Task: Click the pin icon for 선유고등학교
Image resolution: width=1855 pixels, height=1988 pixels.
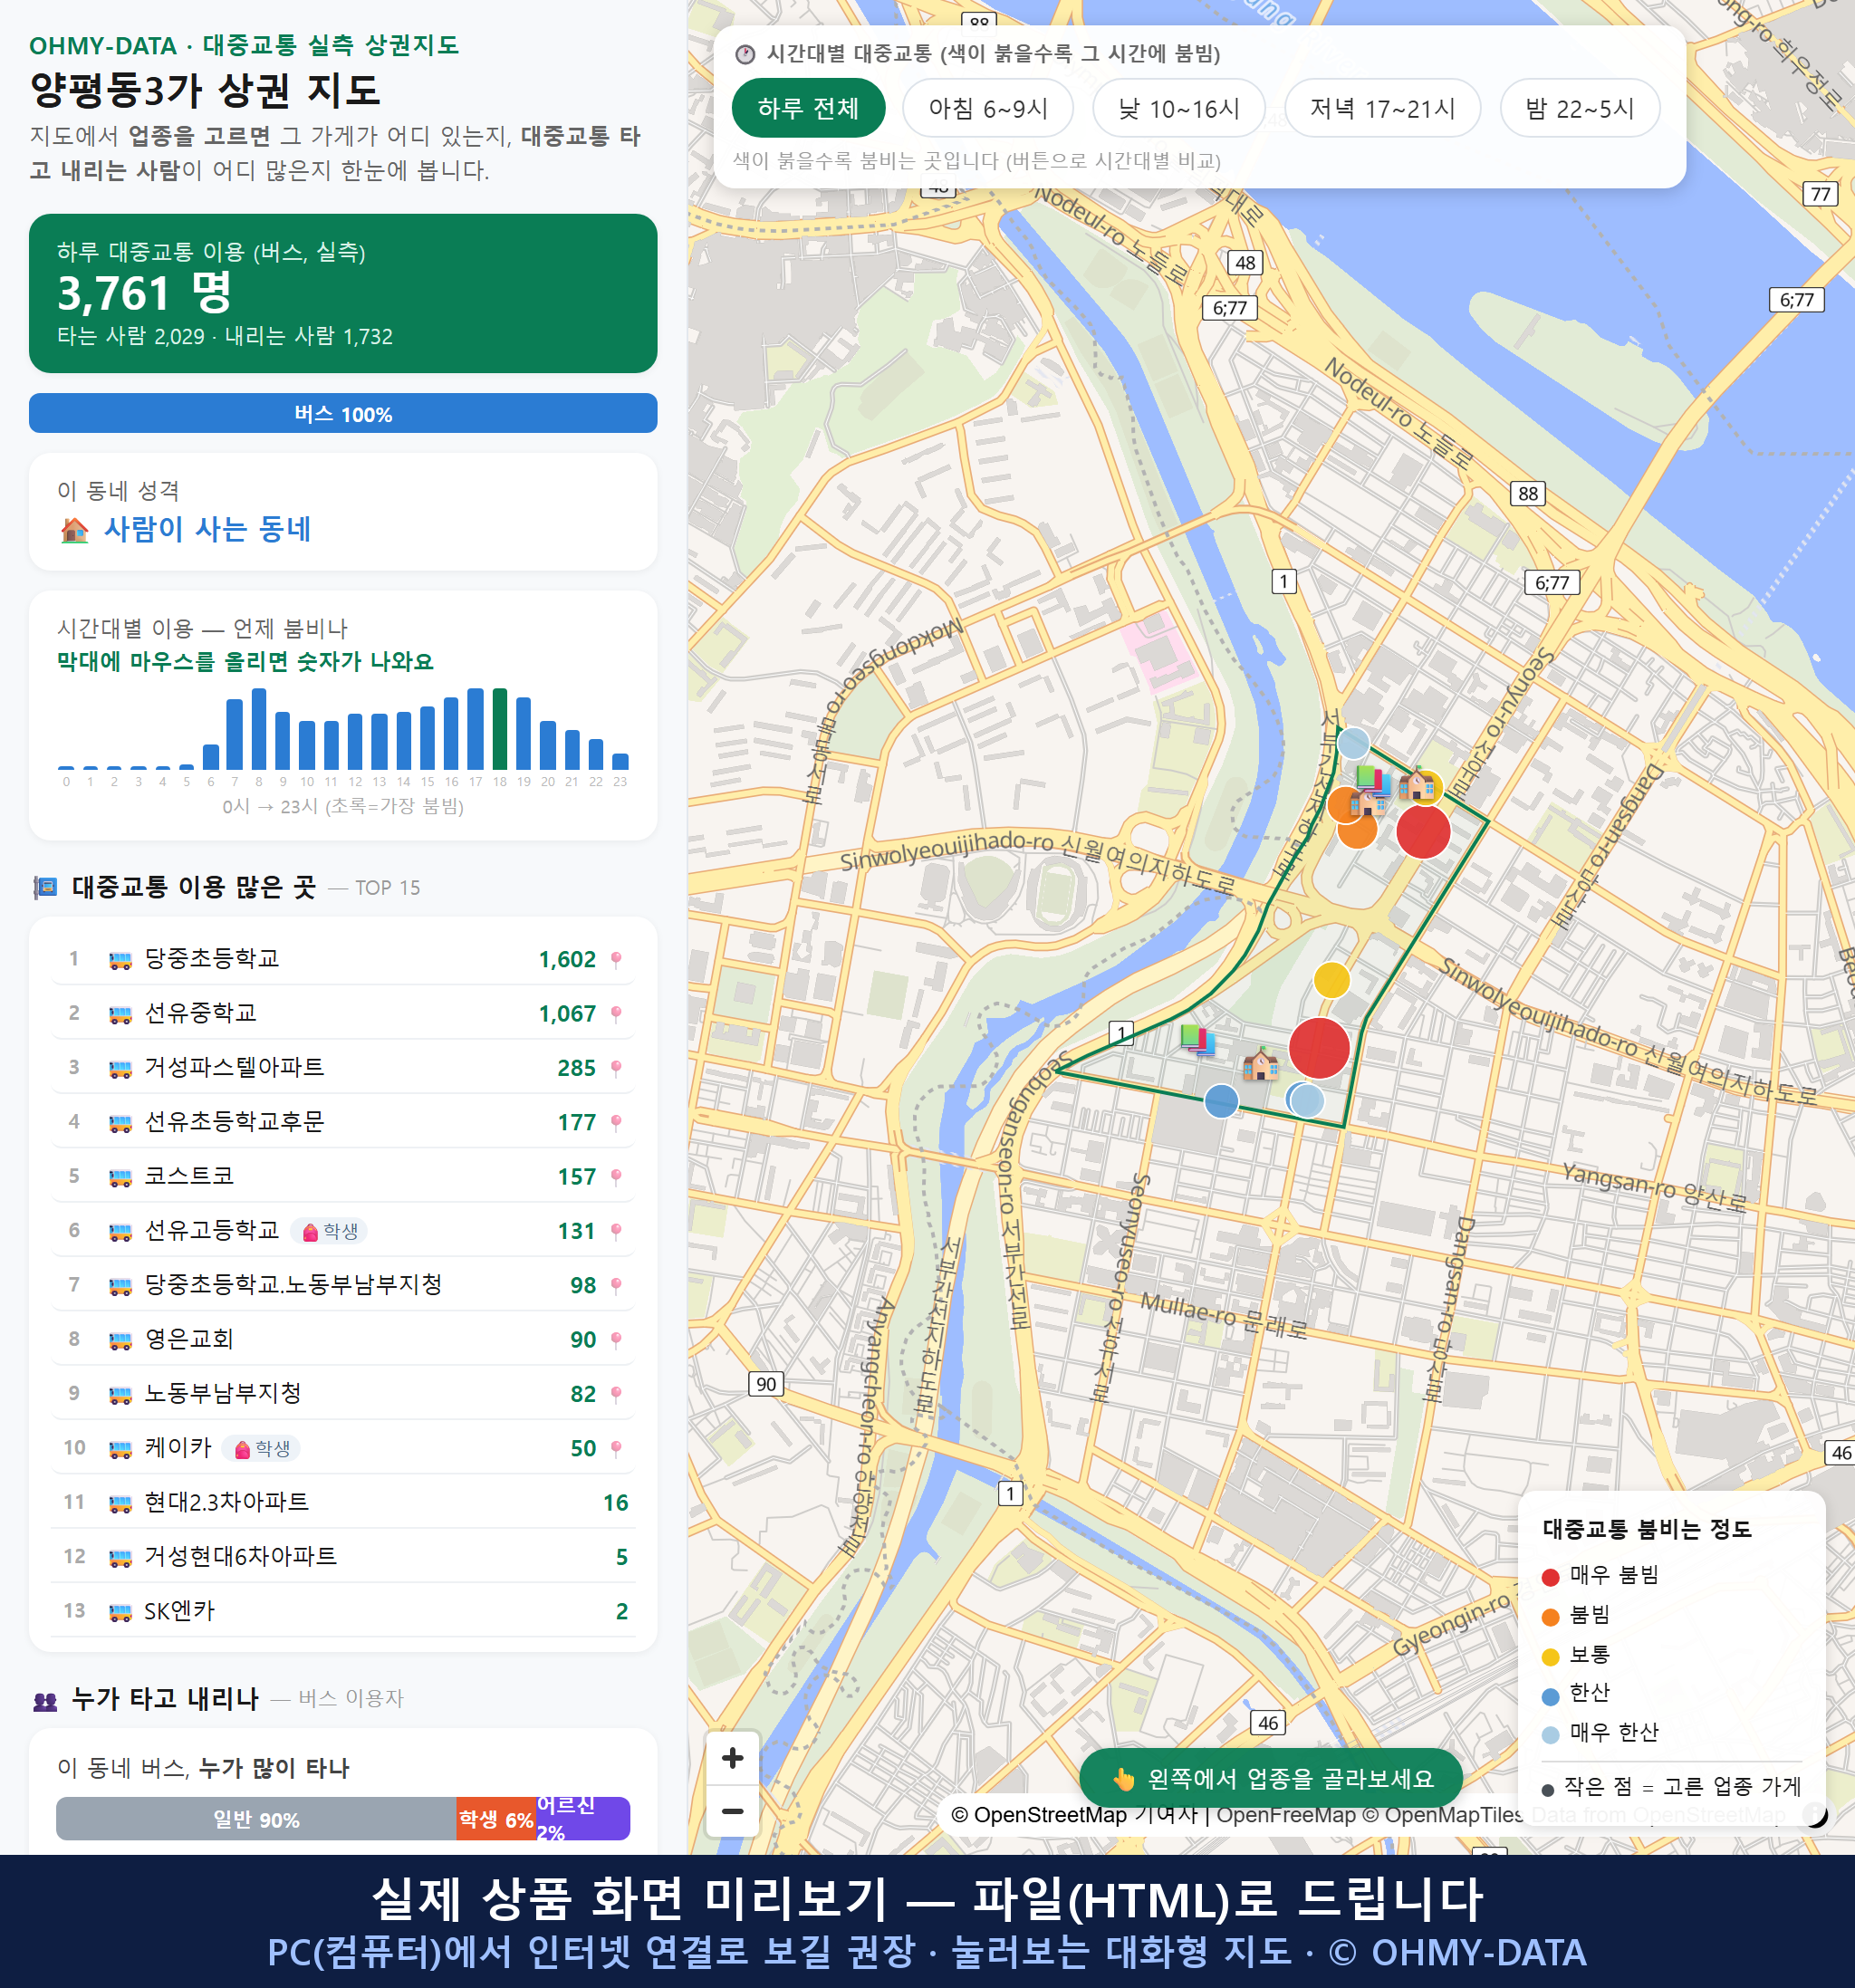Action: pyautogui.click(x=616, y=1231)
